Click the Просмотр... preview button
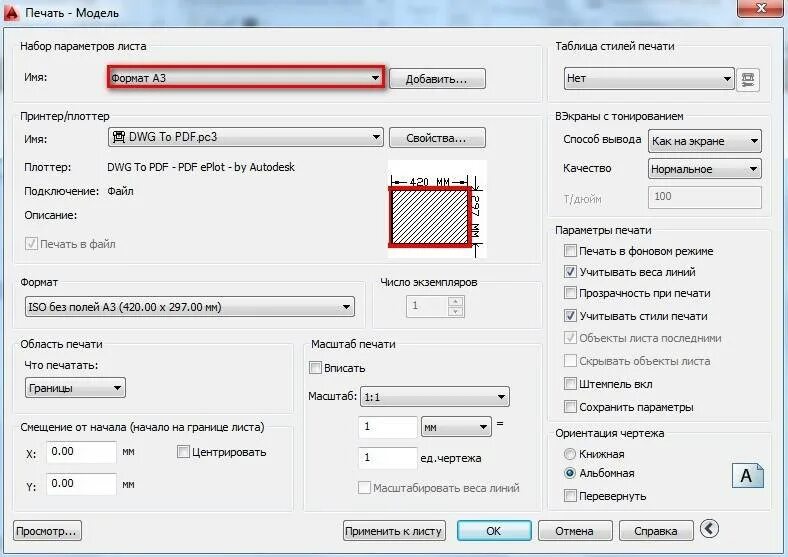788x557 pixels. [47, 531]
